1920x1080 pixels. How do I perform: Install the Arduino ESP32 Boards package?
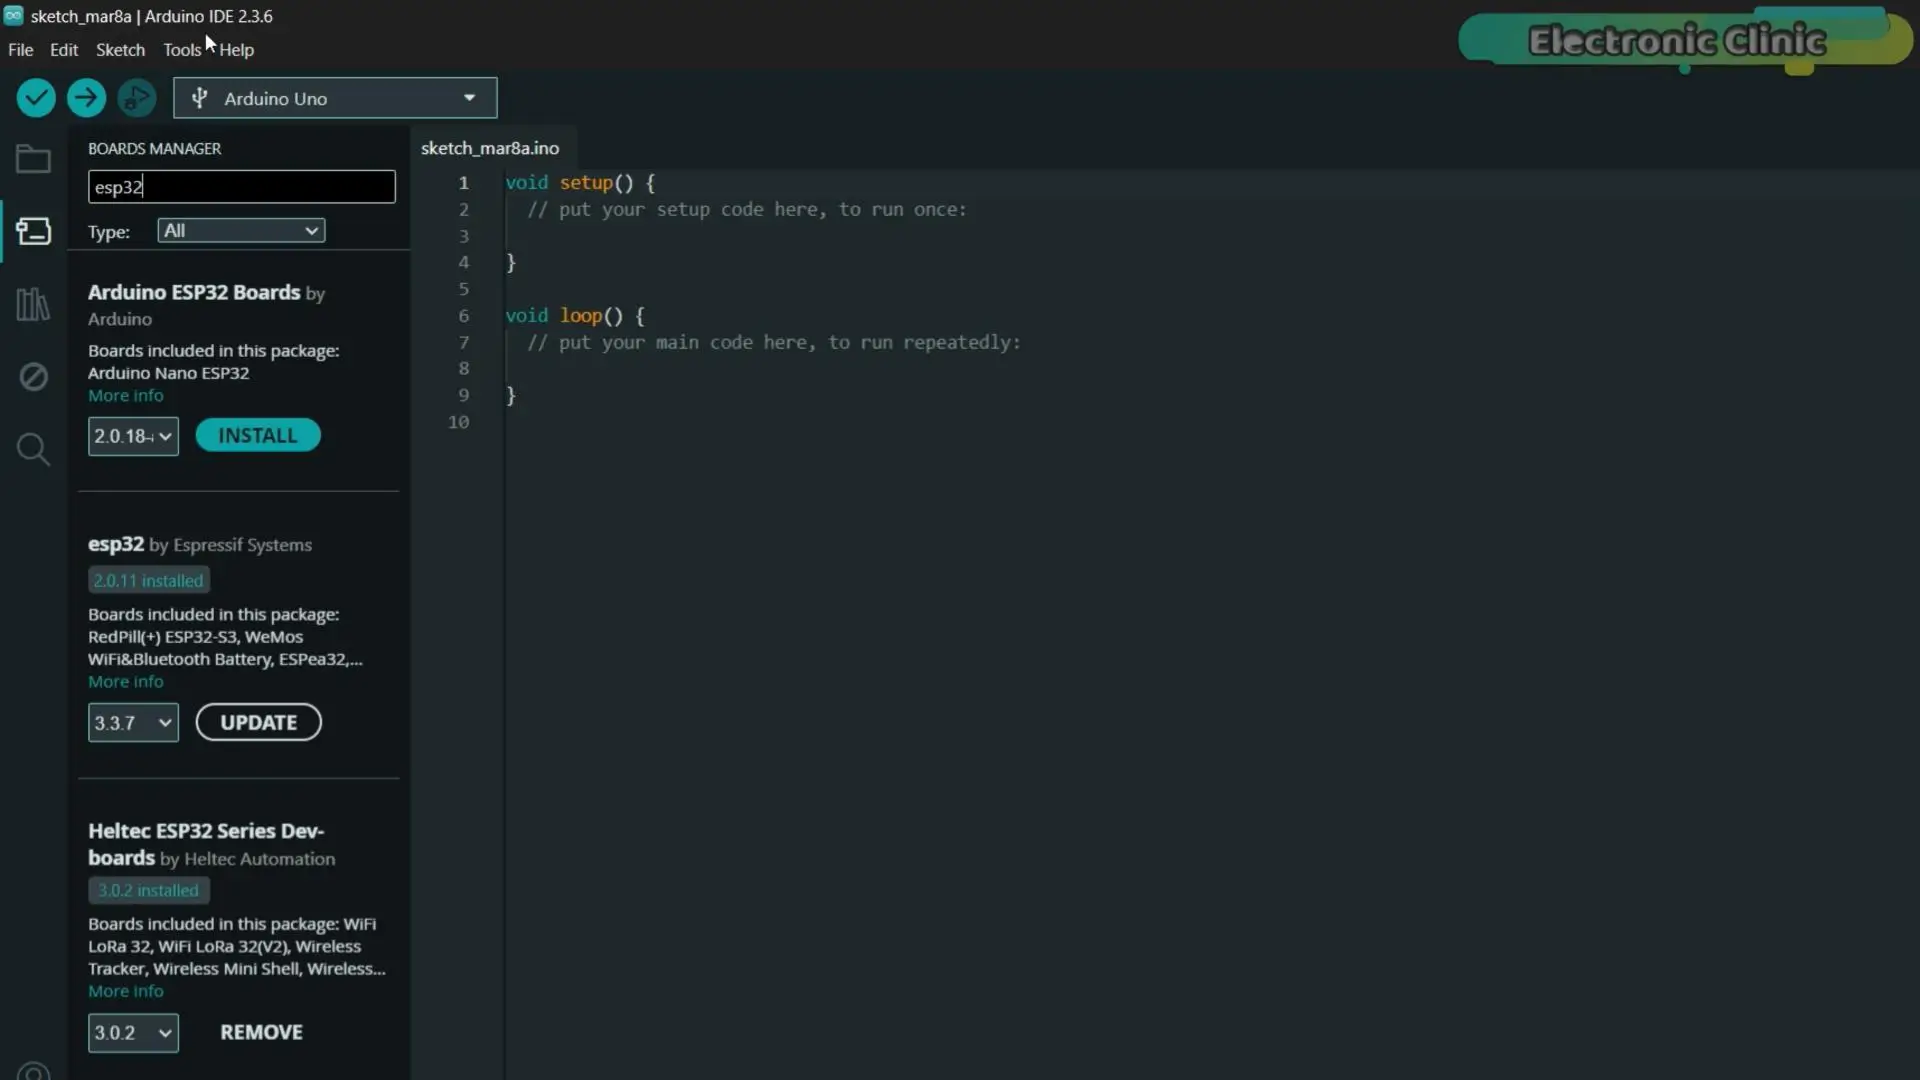pyautogui.click(x=258, y=435)
